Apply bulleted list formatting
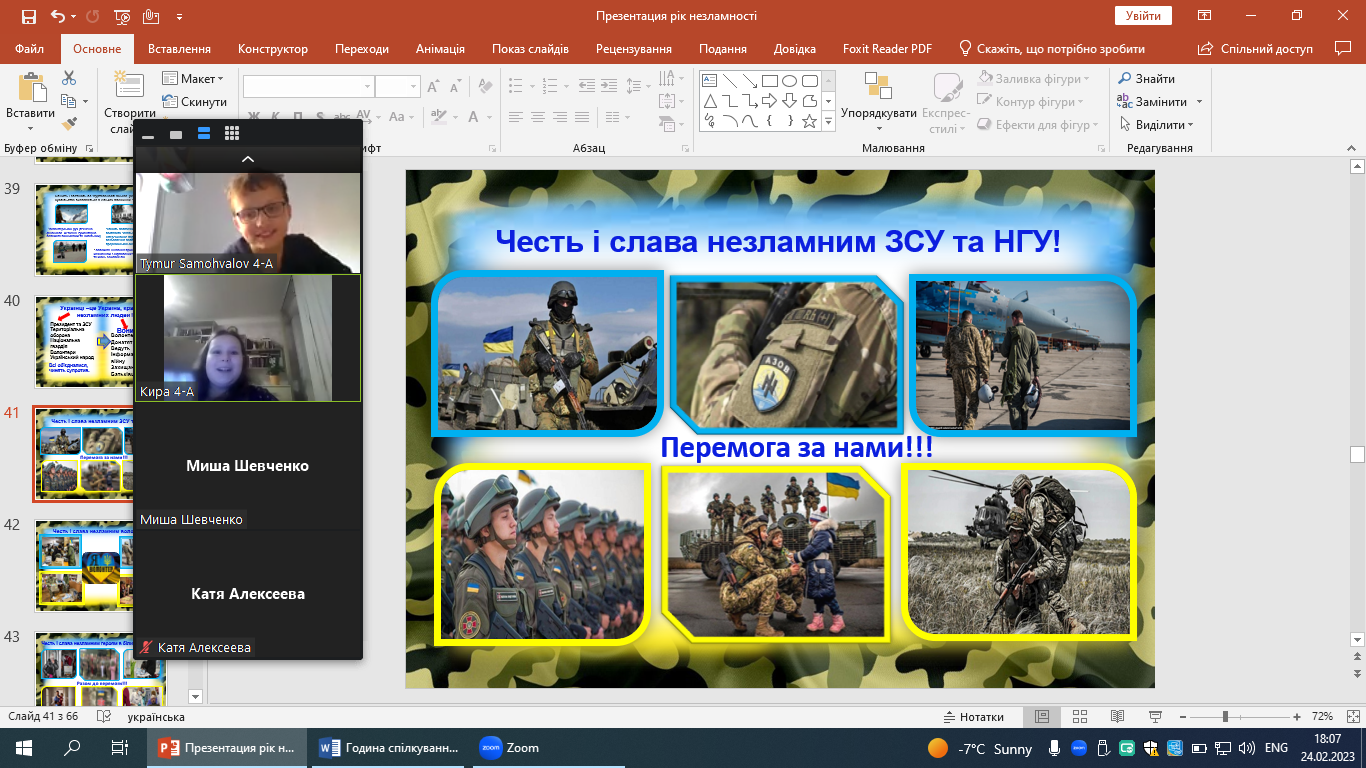1366x768 pixels. coord(514,87)
